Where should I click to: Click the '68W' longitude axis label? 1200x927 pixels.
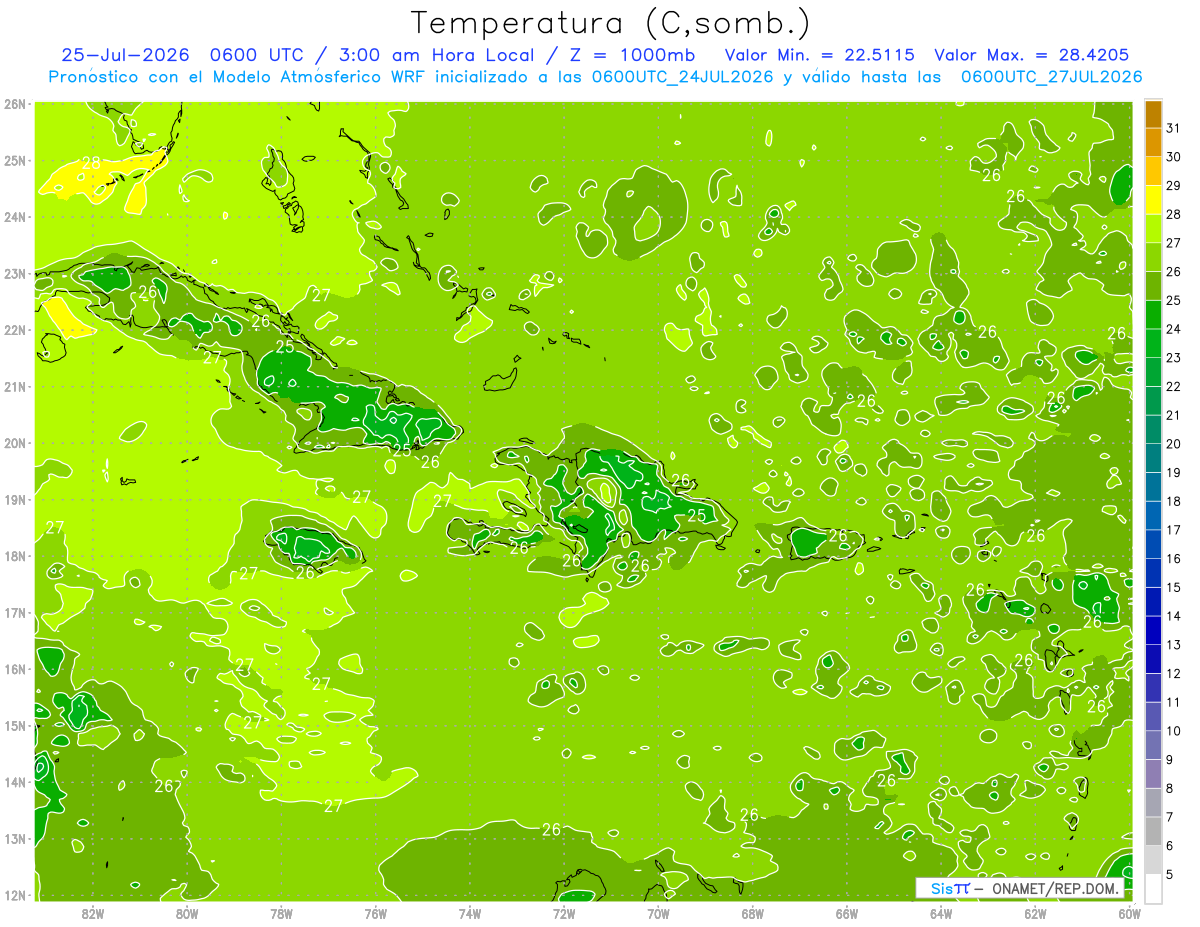(x=752, y=914)
